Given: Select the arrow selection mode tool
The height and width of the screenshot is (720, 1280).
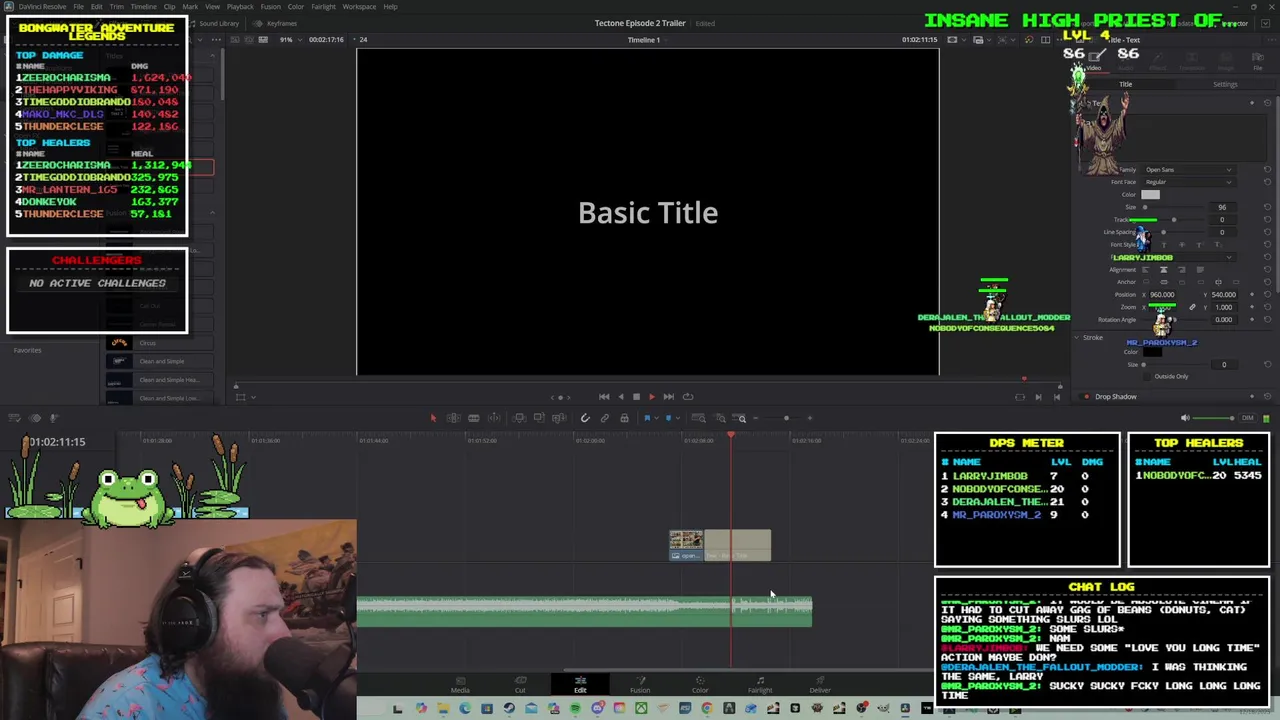Looking at the screenshot, I should click(x=433, y=418).
